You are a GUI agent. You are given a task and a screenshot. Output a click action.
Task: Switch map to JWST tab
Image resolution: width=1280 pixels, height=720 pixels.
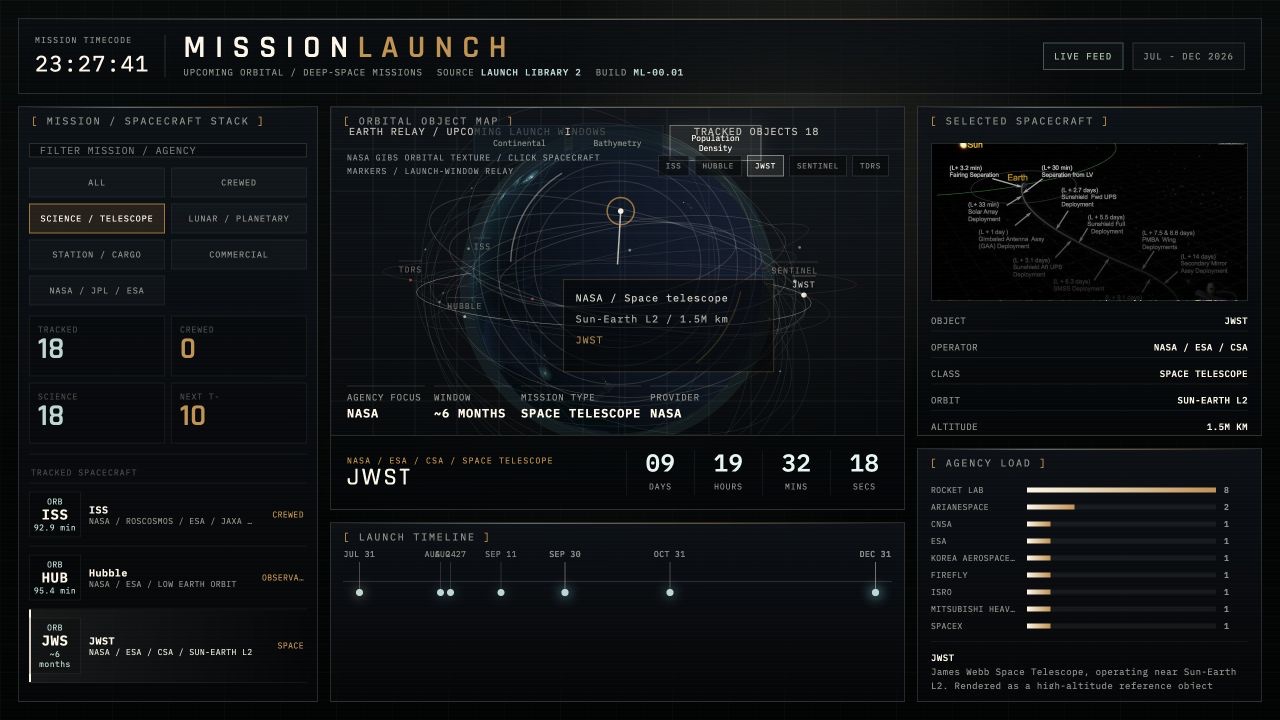pos(765,166)
